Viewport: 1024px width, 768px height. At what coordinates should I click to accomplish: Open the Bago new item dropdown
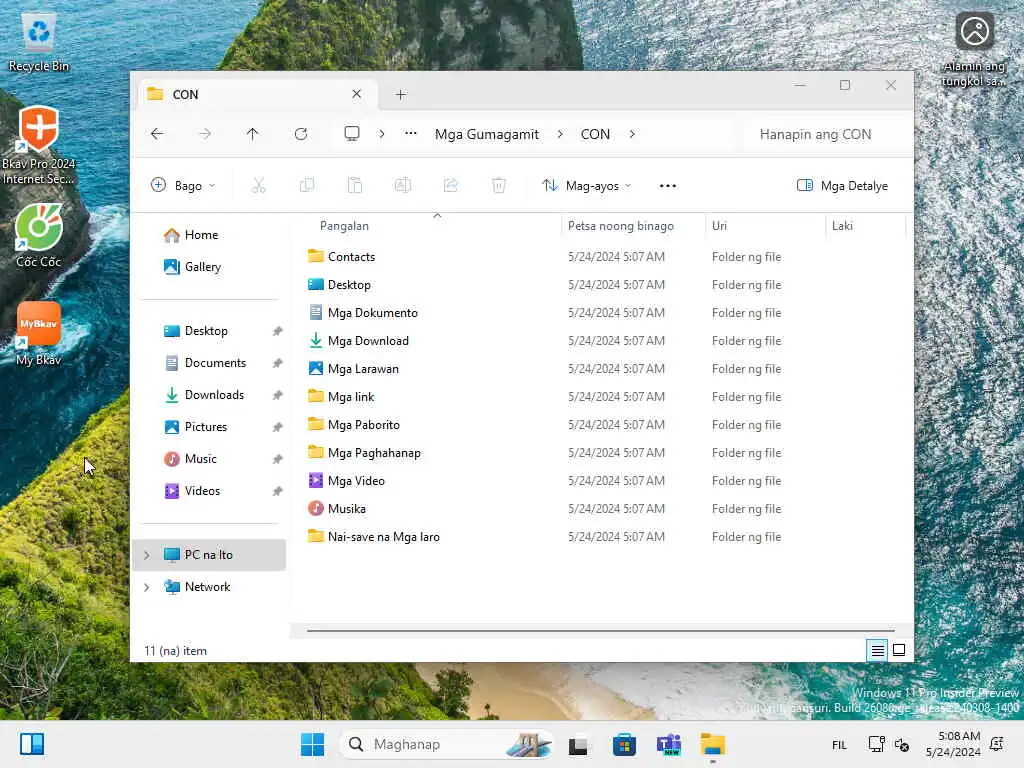(x=183, y=185)
